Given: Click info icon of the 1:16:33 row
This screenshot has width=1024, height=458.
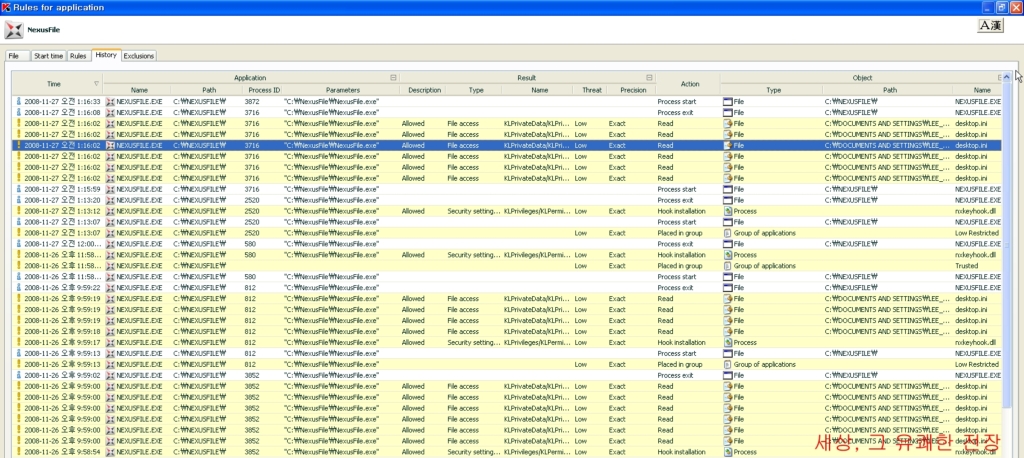Looking at the screenshot, I should pos(19,102).
